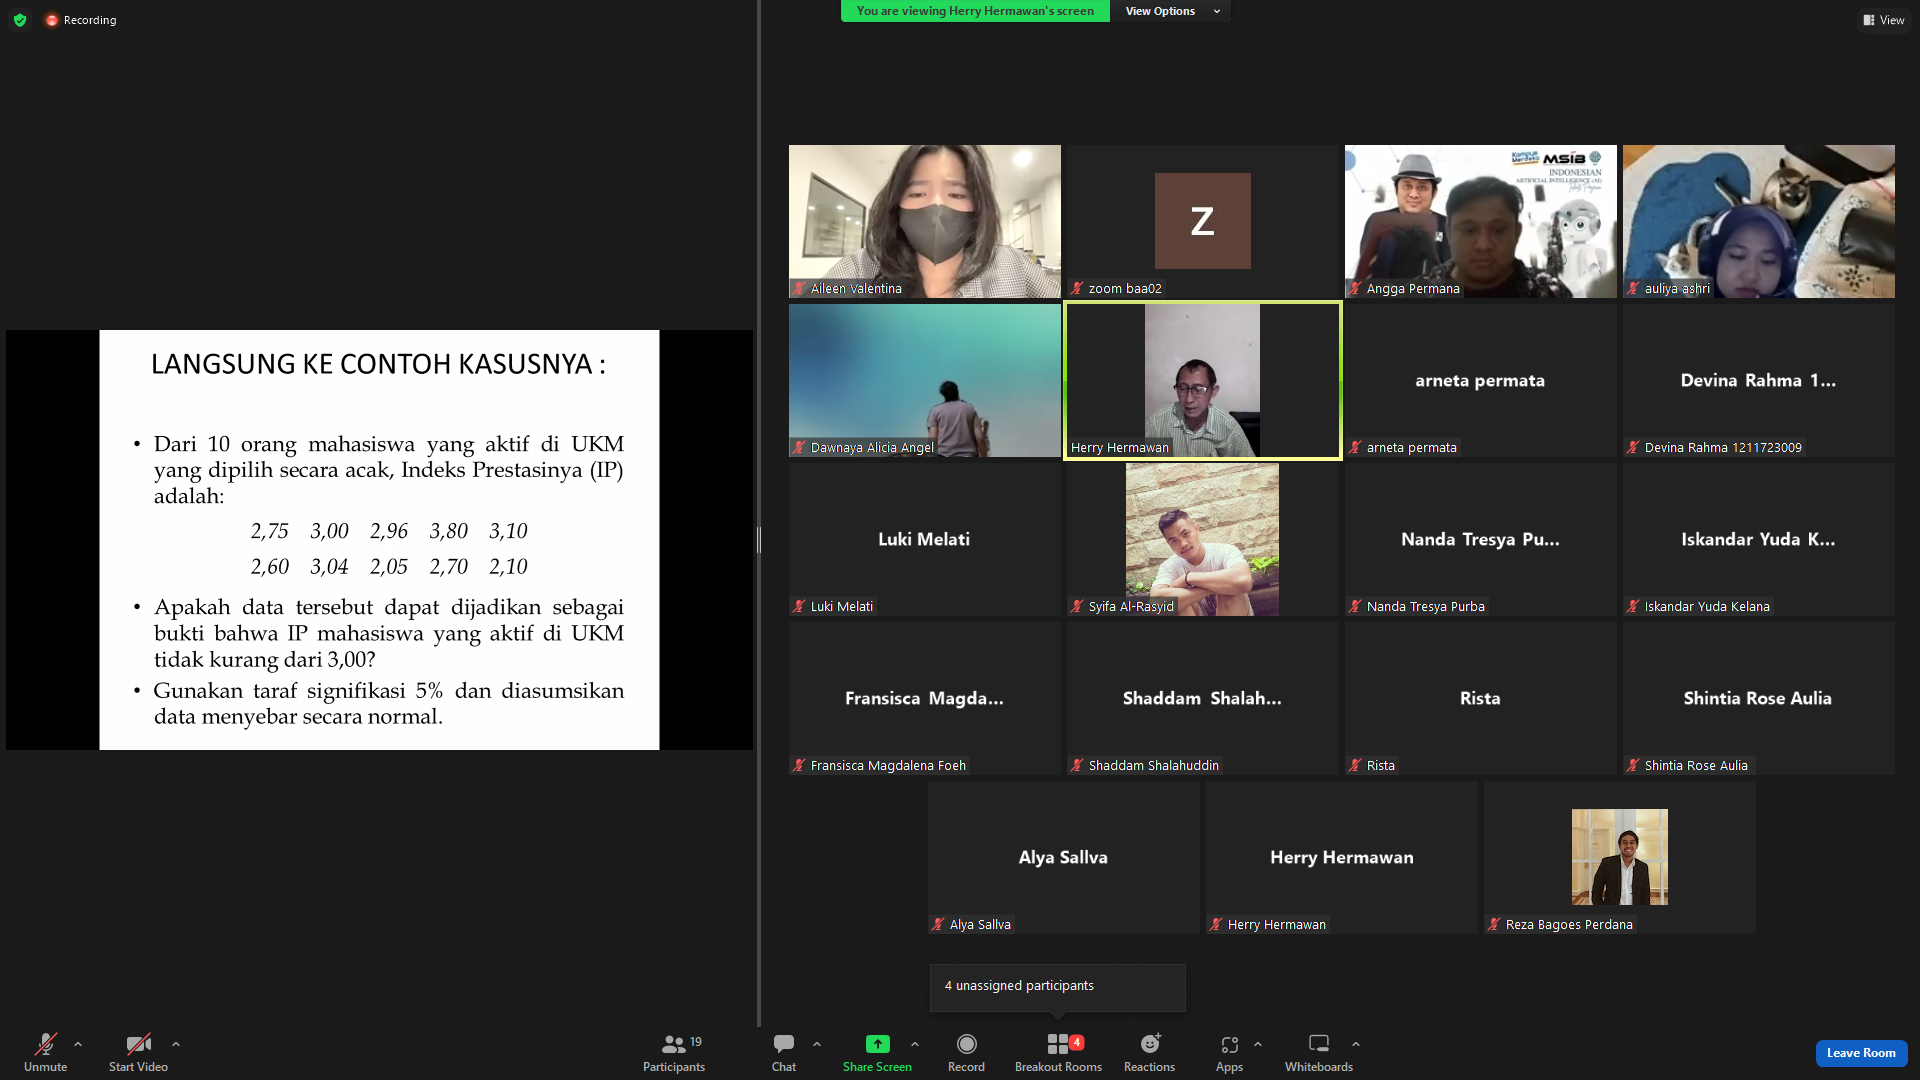The width and height of the screenshot is (1920, 1080).
Task: Select the Devina Rahma participant tile
Action: 1758,380
